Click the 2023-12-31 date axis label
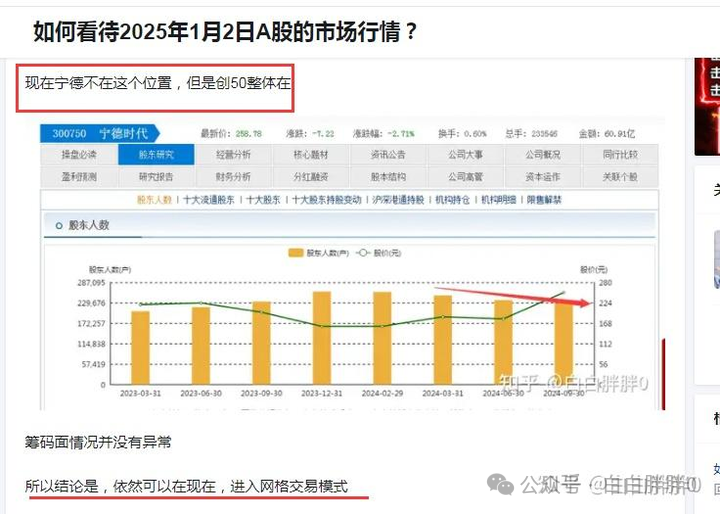This screenshot has width=720, height=514. [x=322, y=394]
